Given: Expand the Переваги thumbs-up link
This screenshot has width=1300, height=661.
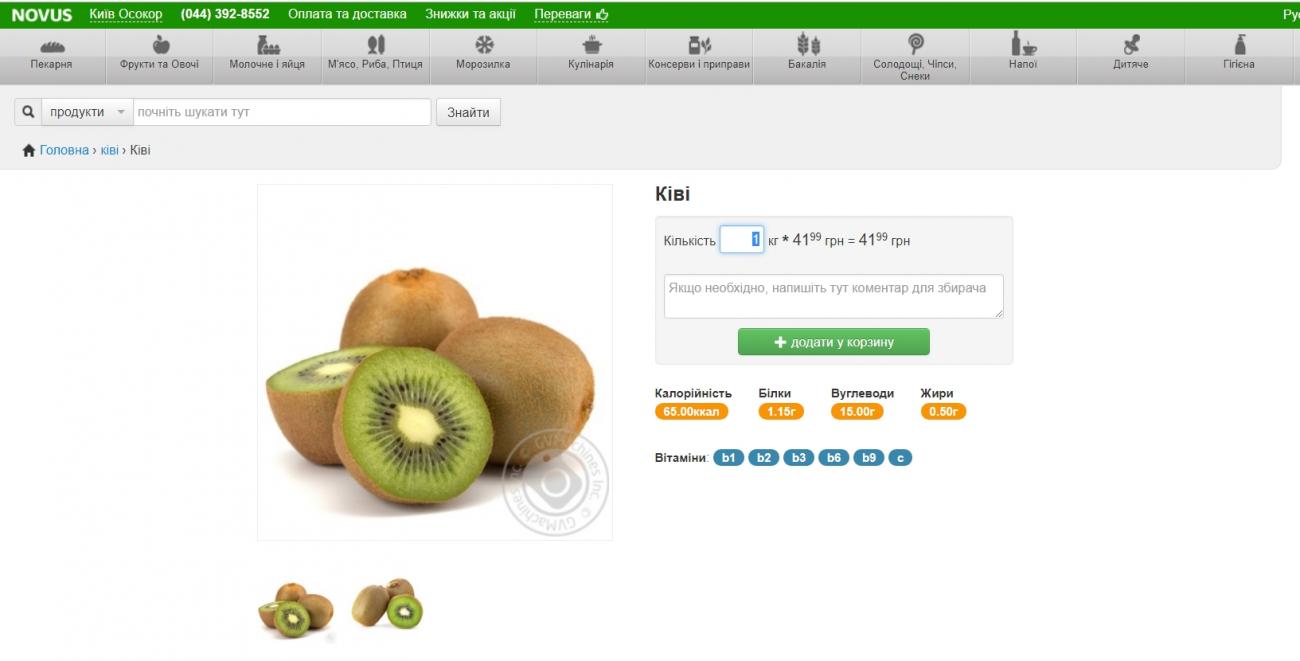Looking at the screenshot, I should 572,14.
